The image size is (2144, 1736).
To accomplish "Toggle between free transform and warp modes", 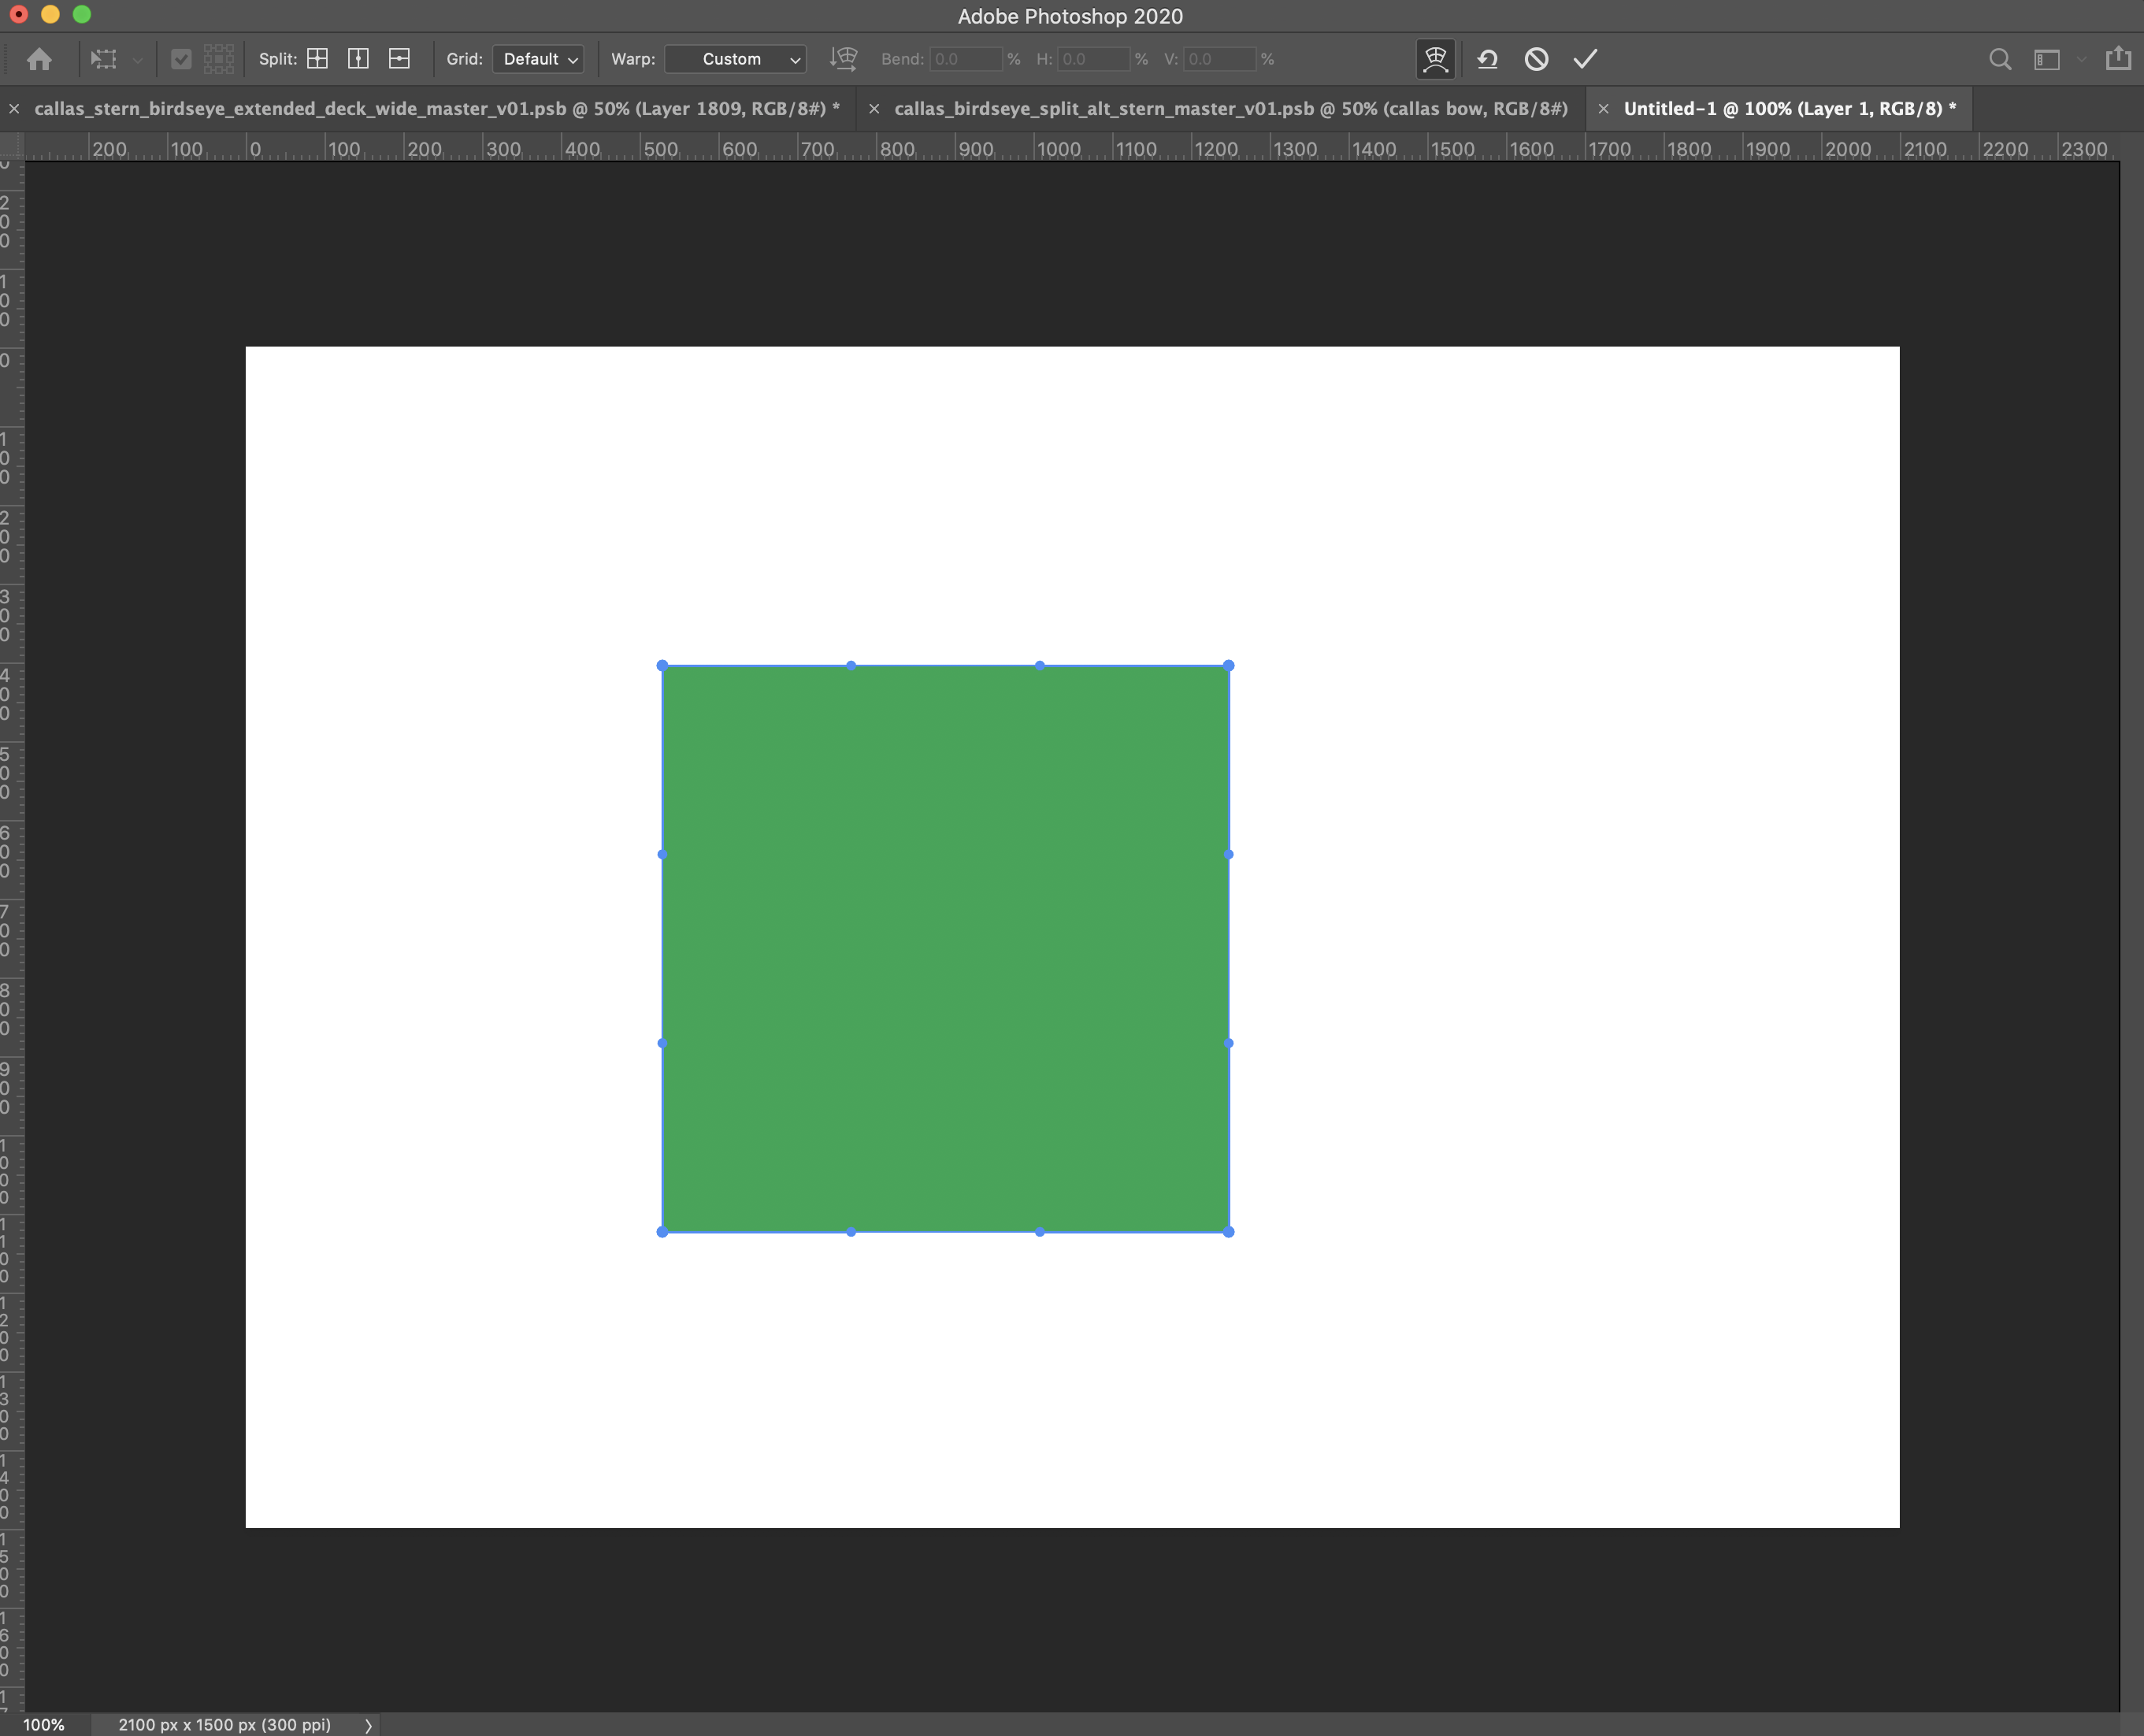I will [x=1435, y=59].
